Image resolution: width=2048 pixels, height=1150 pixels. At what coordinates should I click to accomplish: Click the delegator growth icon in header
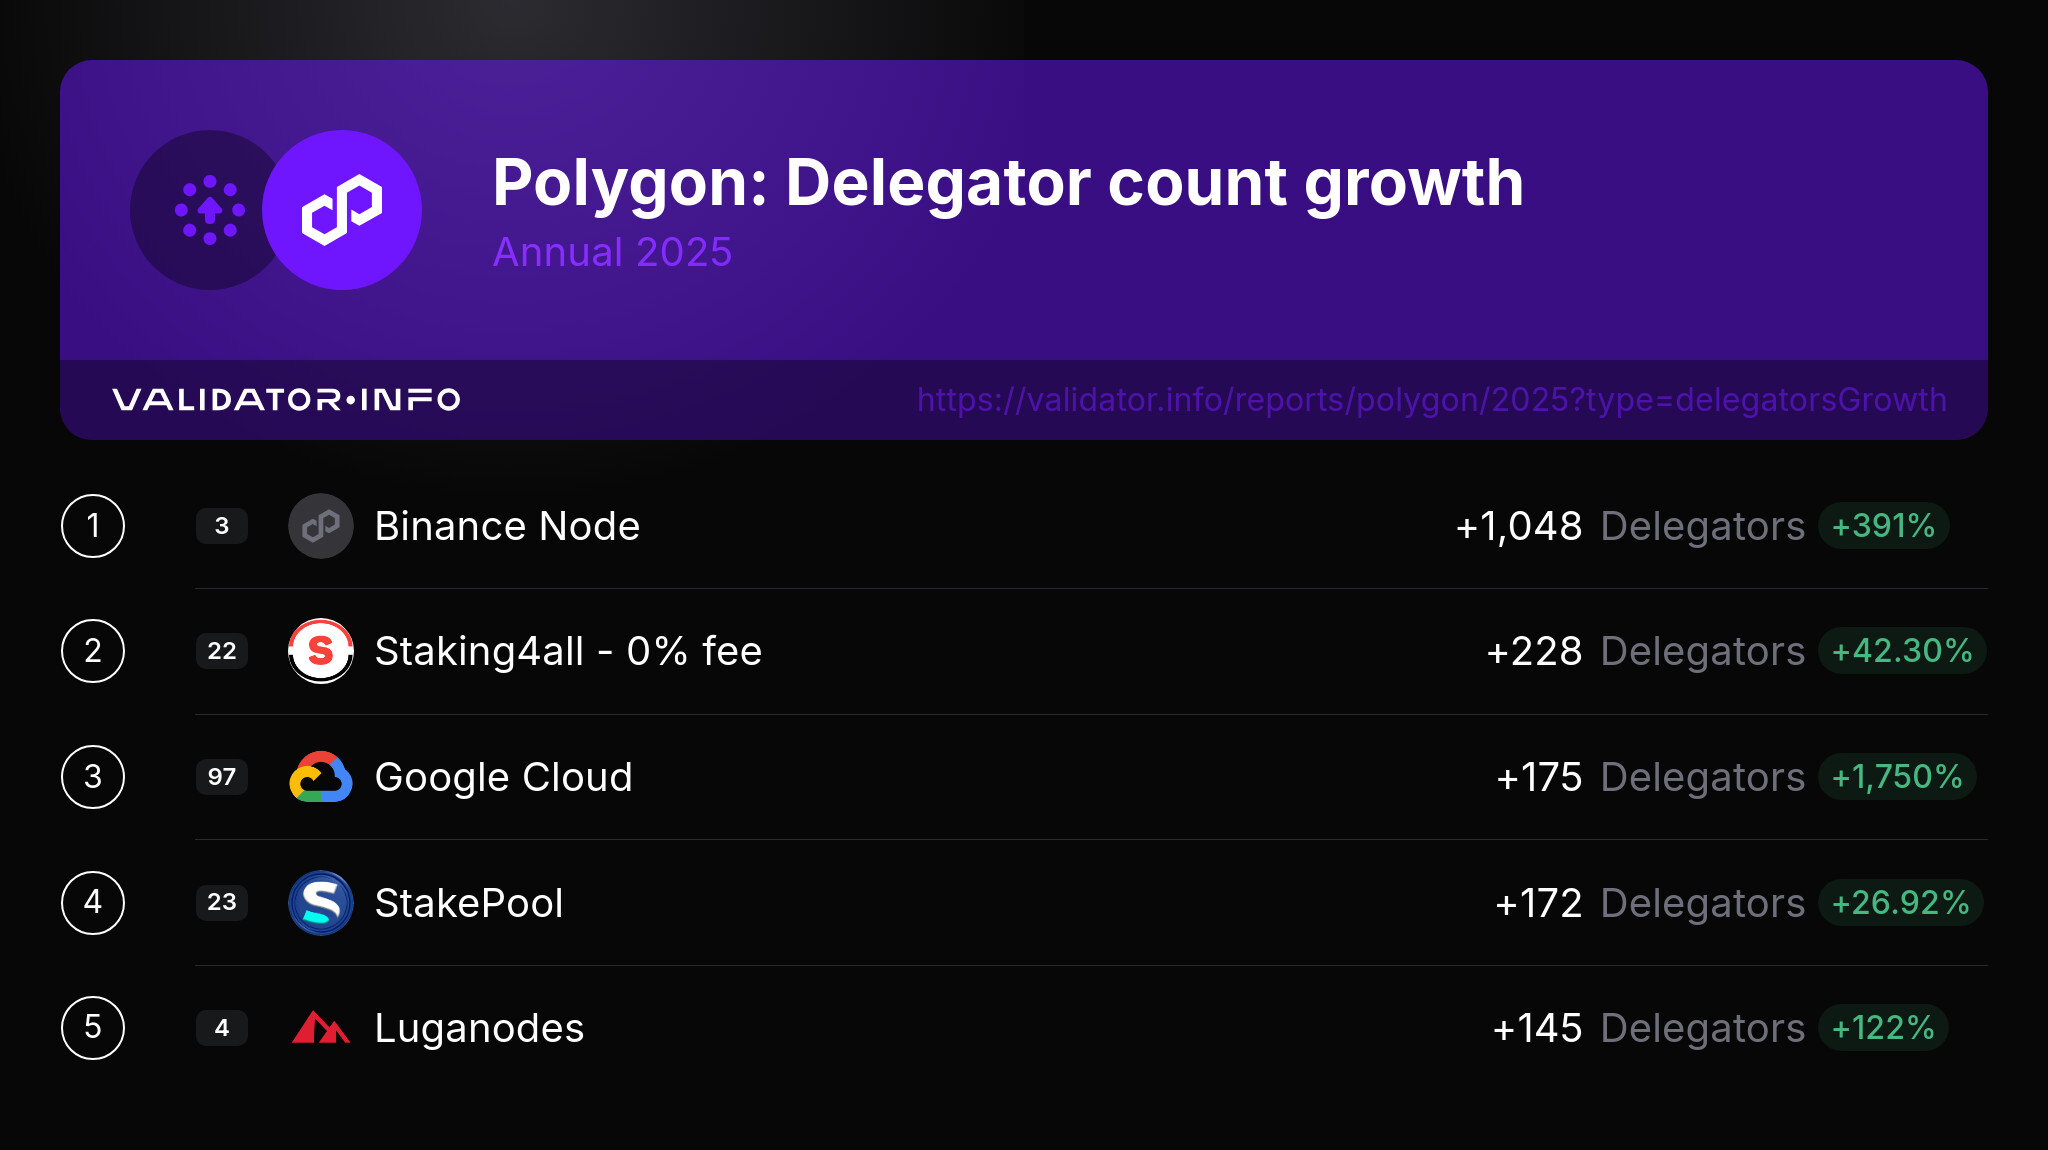208,210
